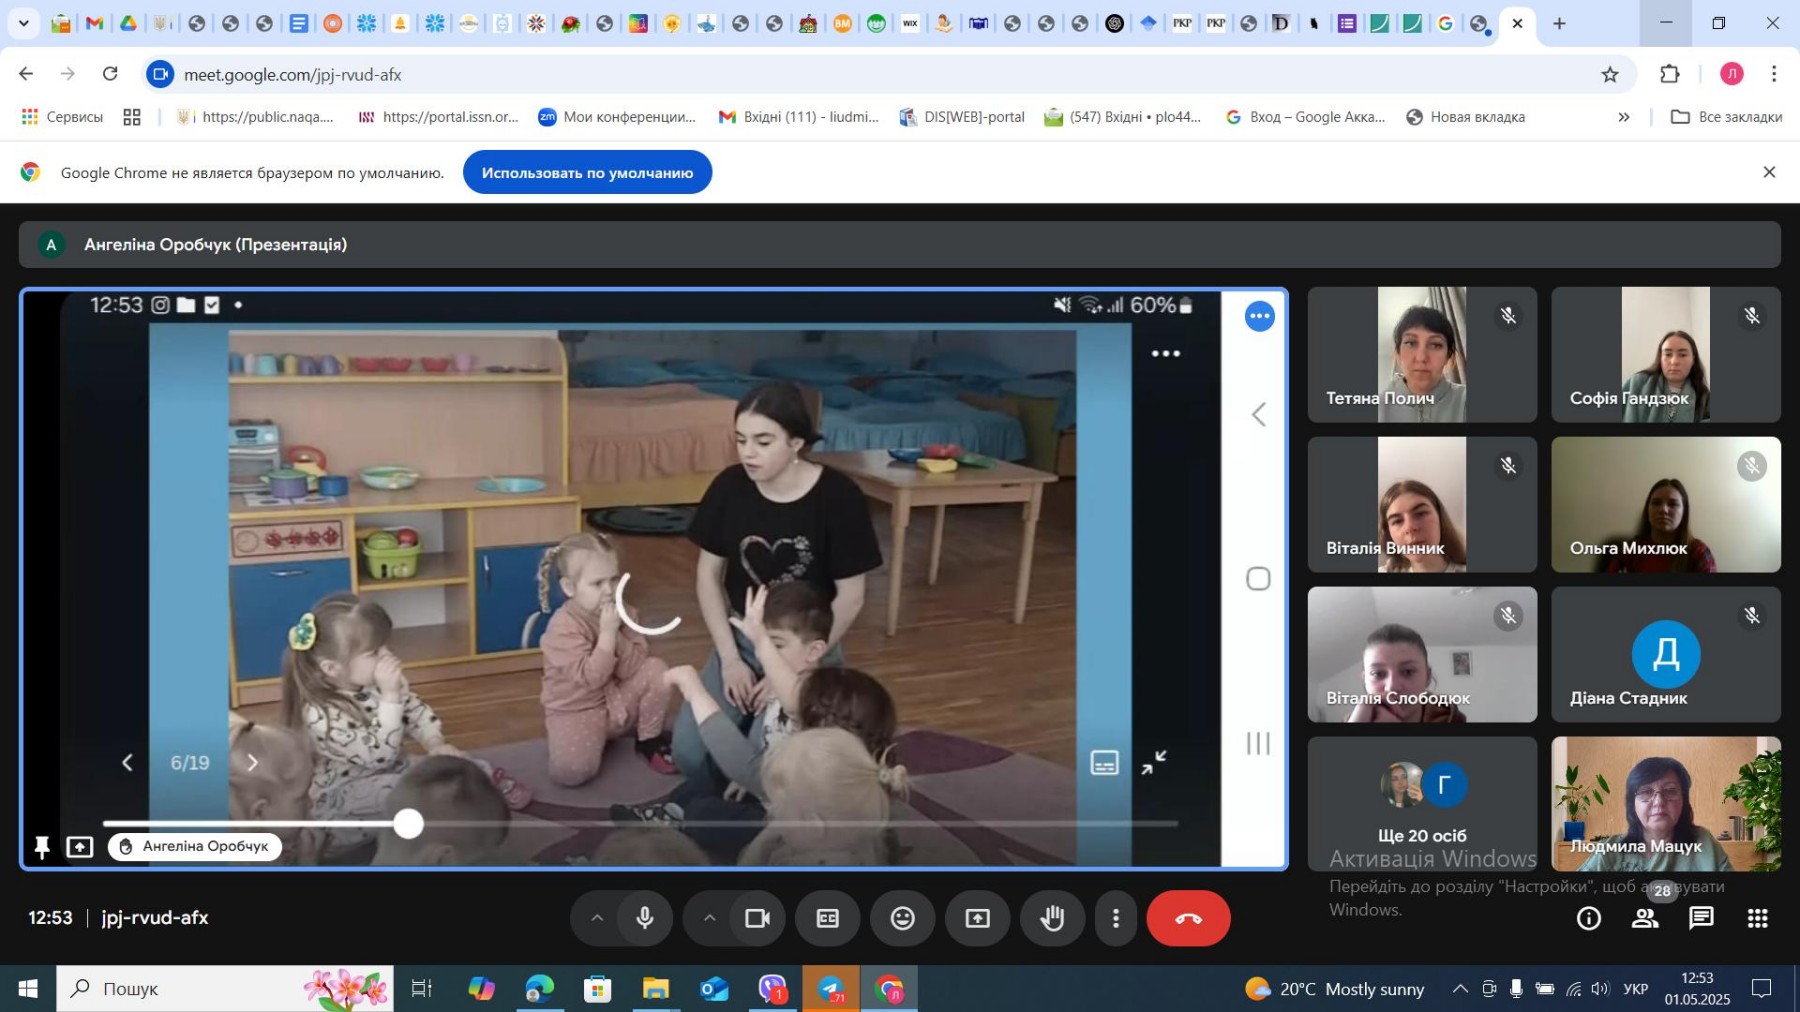
Task: Open more options three-dot menu in call bar
Action: (x=1116, y=918)
